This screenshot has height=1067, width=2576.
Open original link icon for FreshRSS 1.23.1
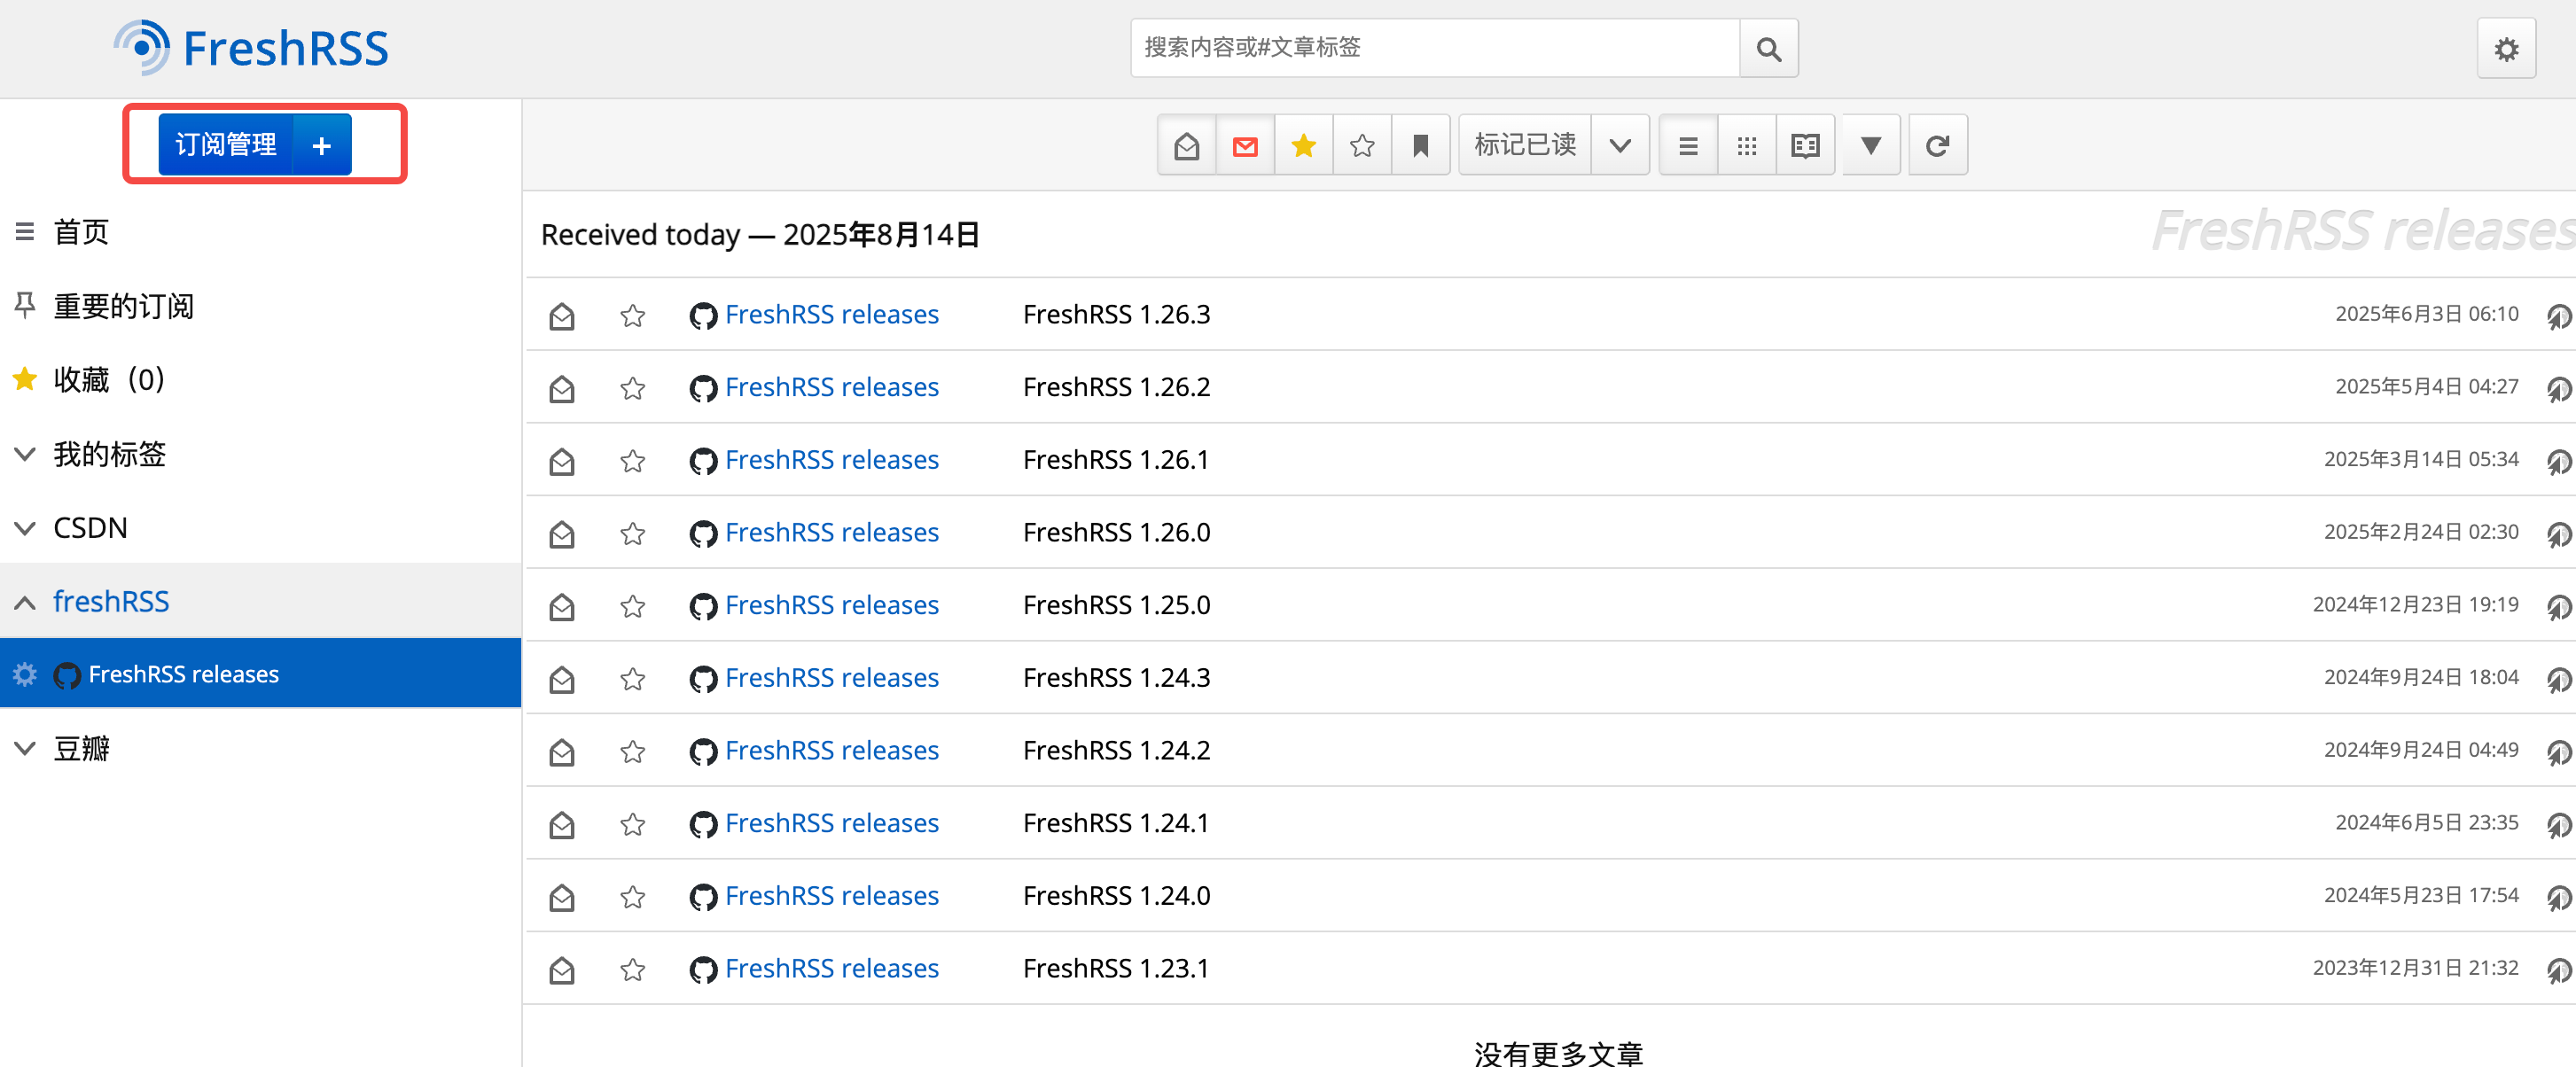pos(2558,971)
